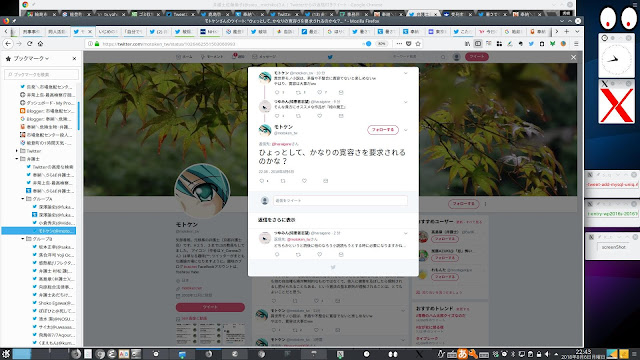Save the page to Pocket
This screenshot has height=360, width=640.
coord(409,44)
